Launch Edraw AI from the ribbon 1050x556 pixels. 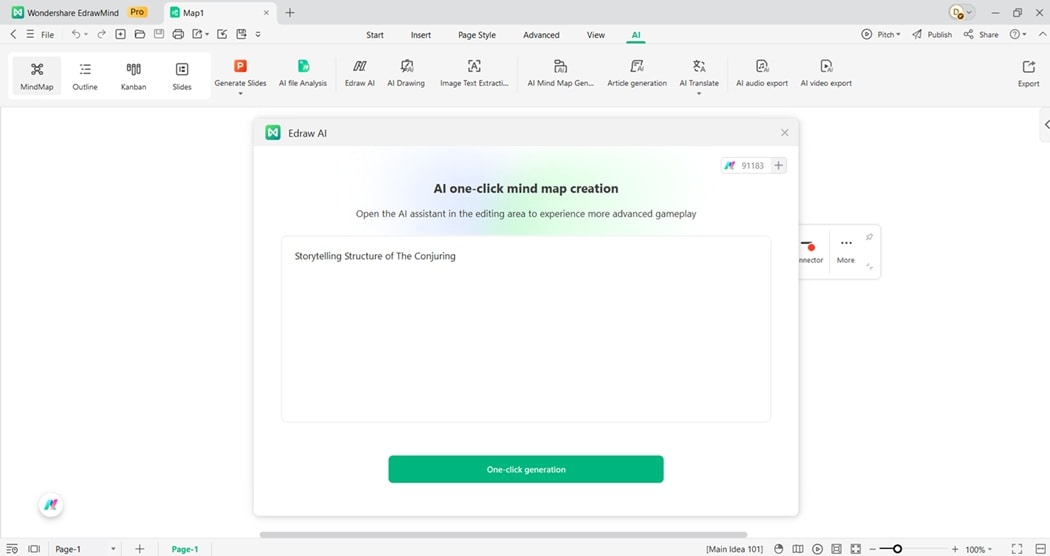[x=360, y=73]
